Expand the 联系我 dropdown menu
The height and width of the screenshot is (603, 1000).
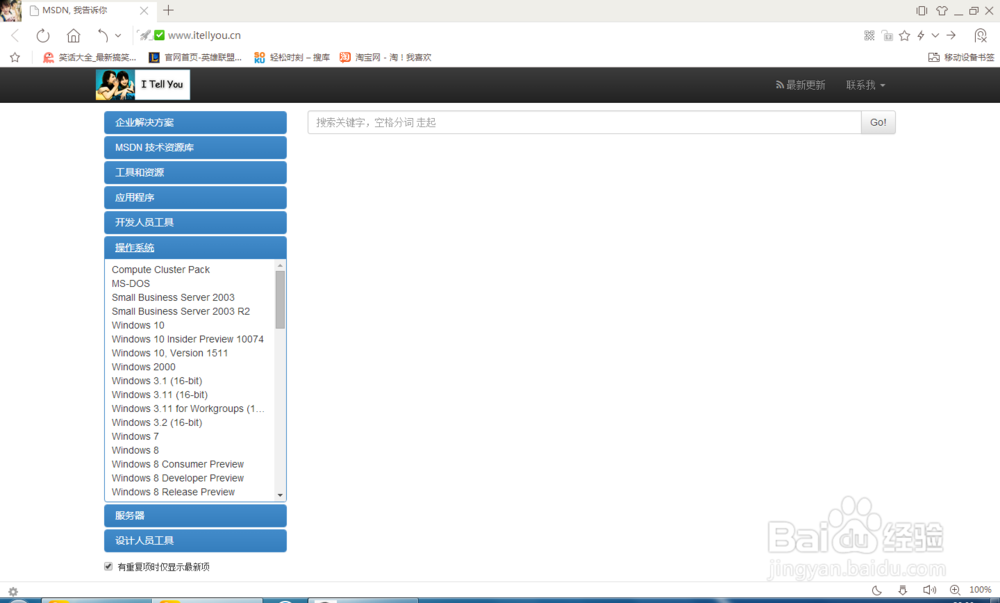(x=865, y=85)
